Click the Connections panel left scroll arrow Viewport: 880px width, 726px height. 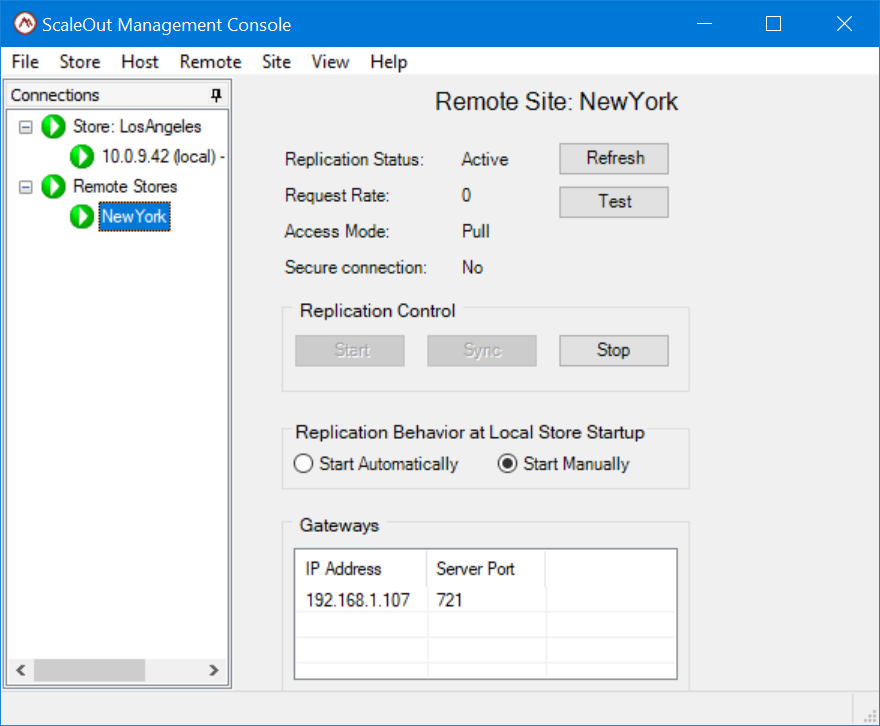[21, 670]
